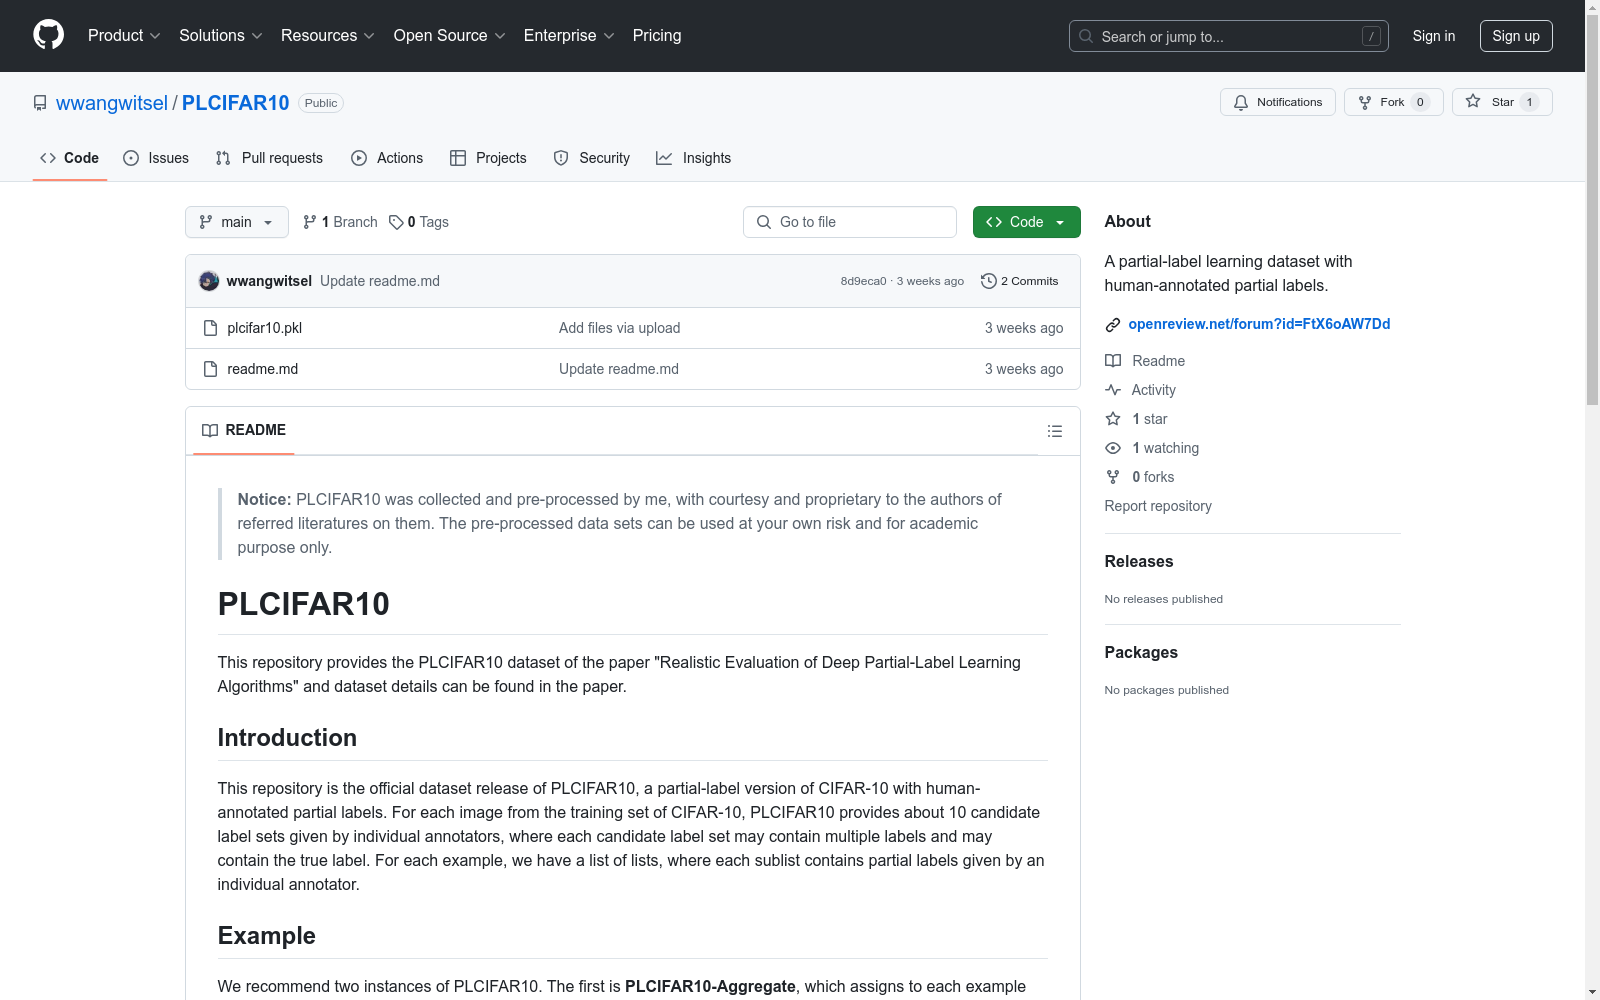Click the wwangwitsel avatar in commit row
The image size is (1600, 1000).
coord(209,281)
